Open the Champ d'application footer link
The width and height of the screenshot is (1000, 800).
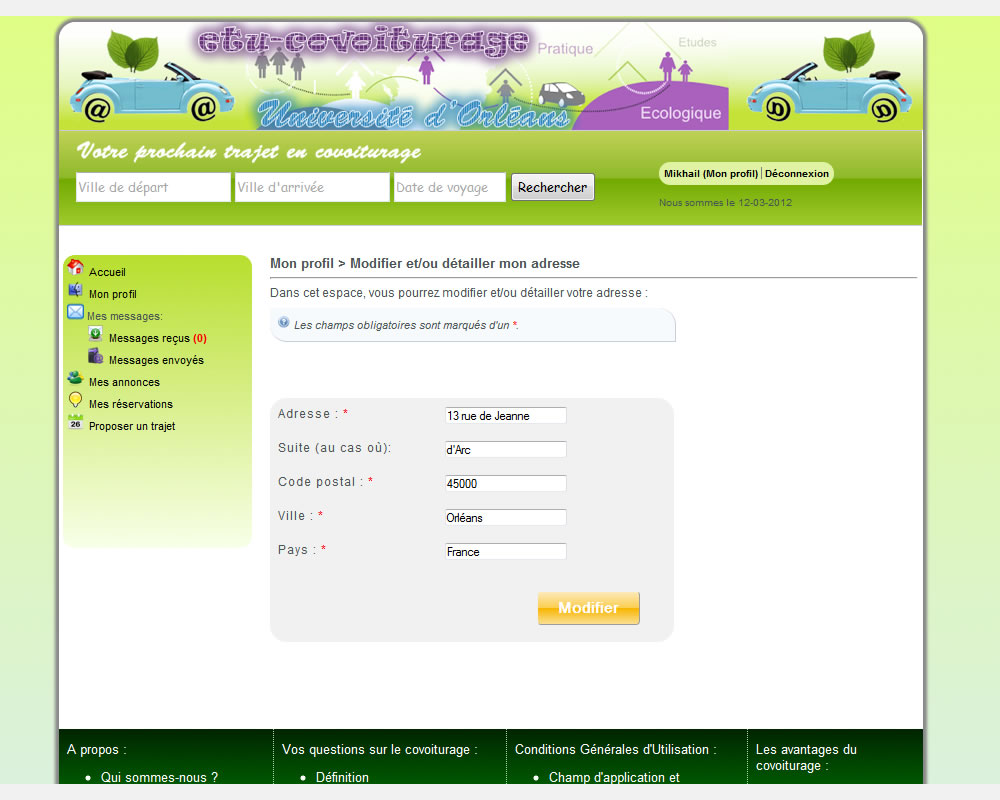(614, 777)
